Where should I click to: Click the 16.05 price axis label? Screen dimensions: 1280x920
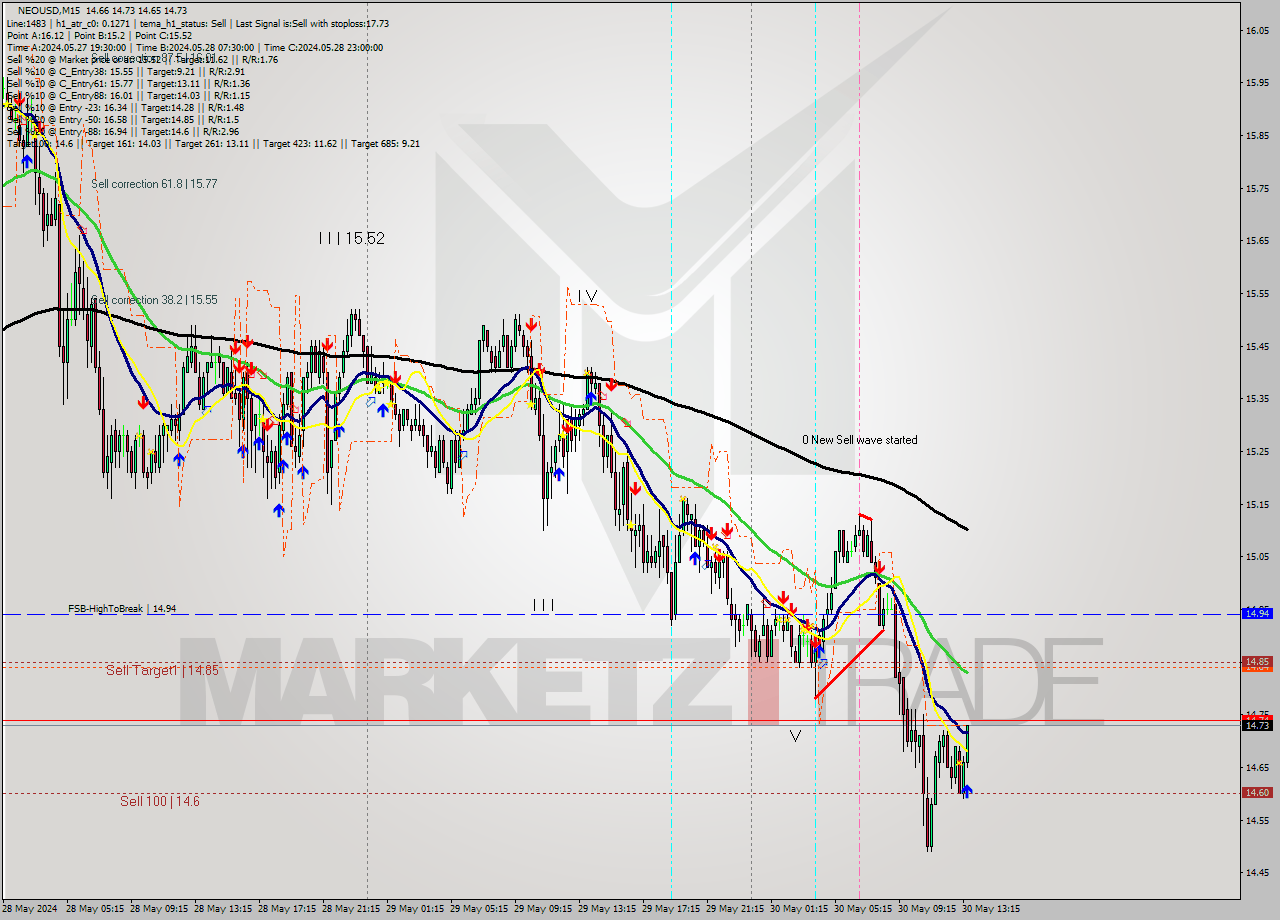coord(1257,30)
